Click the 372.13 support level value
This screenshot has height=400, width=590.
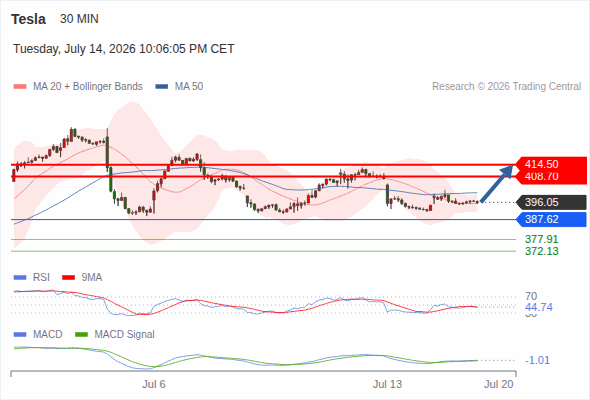point(541,251)
